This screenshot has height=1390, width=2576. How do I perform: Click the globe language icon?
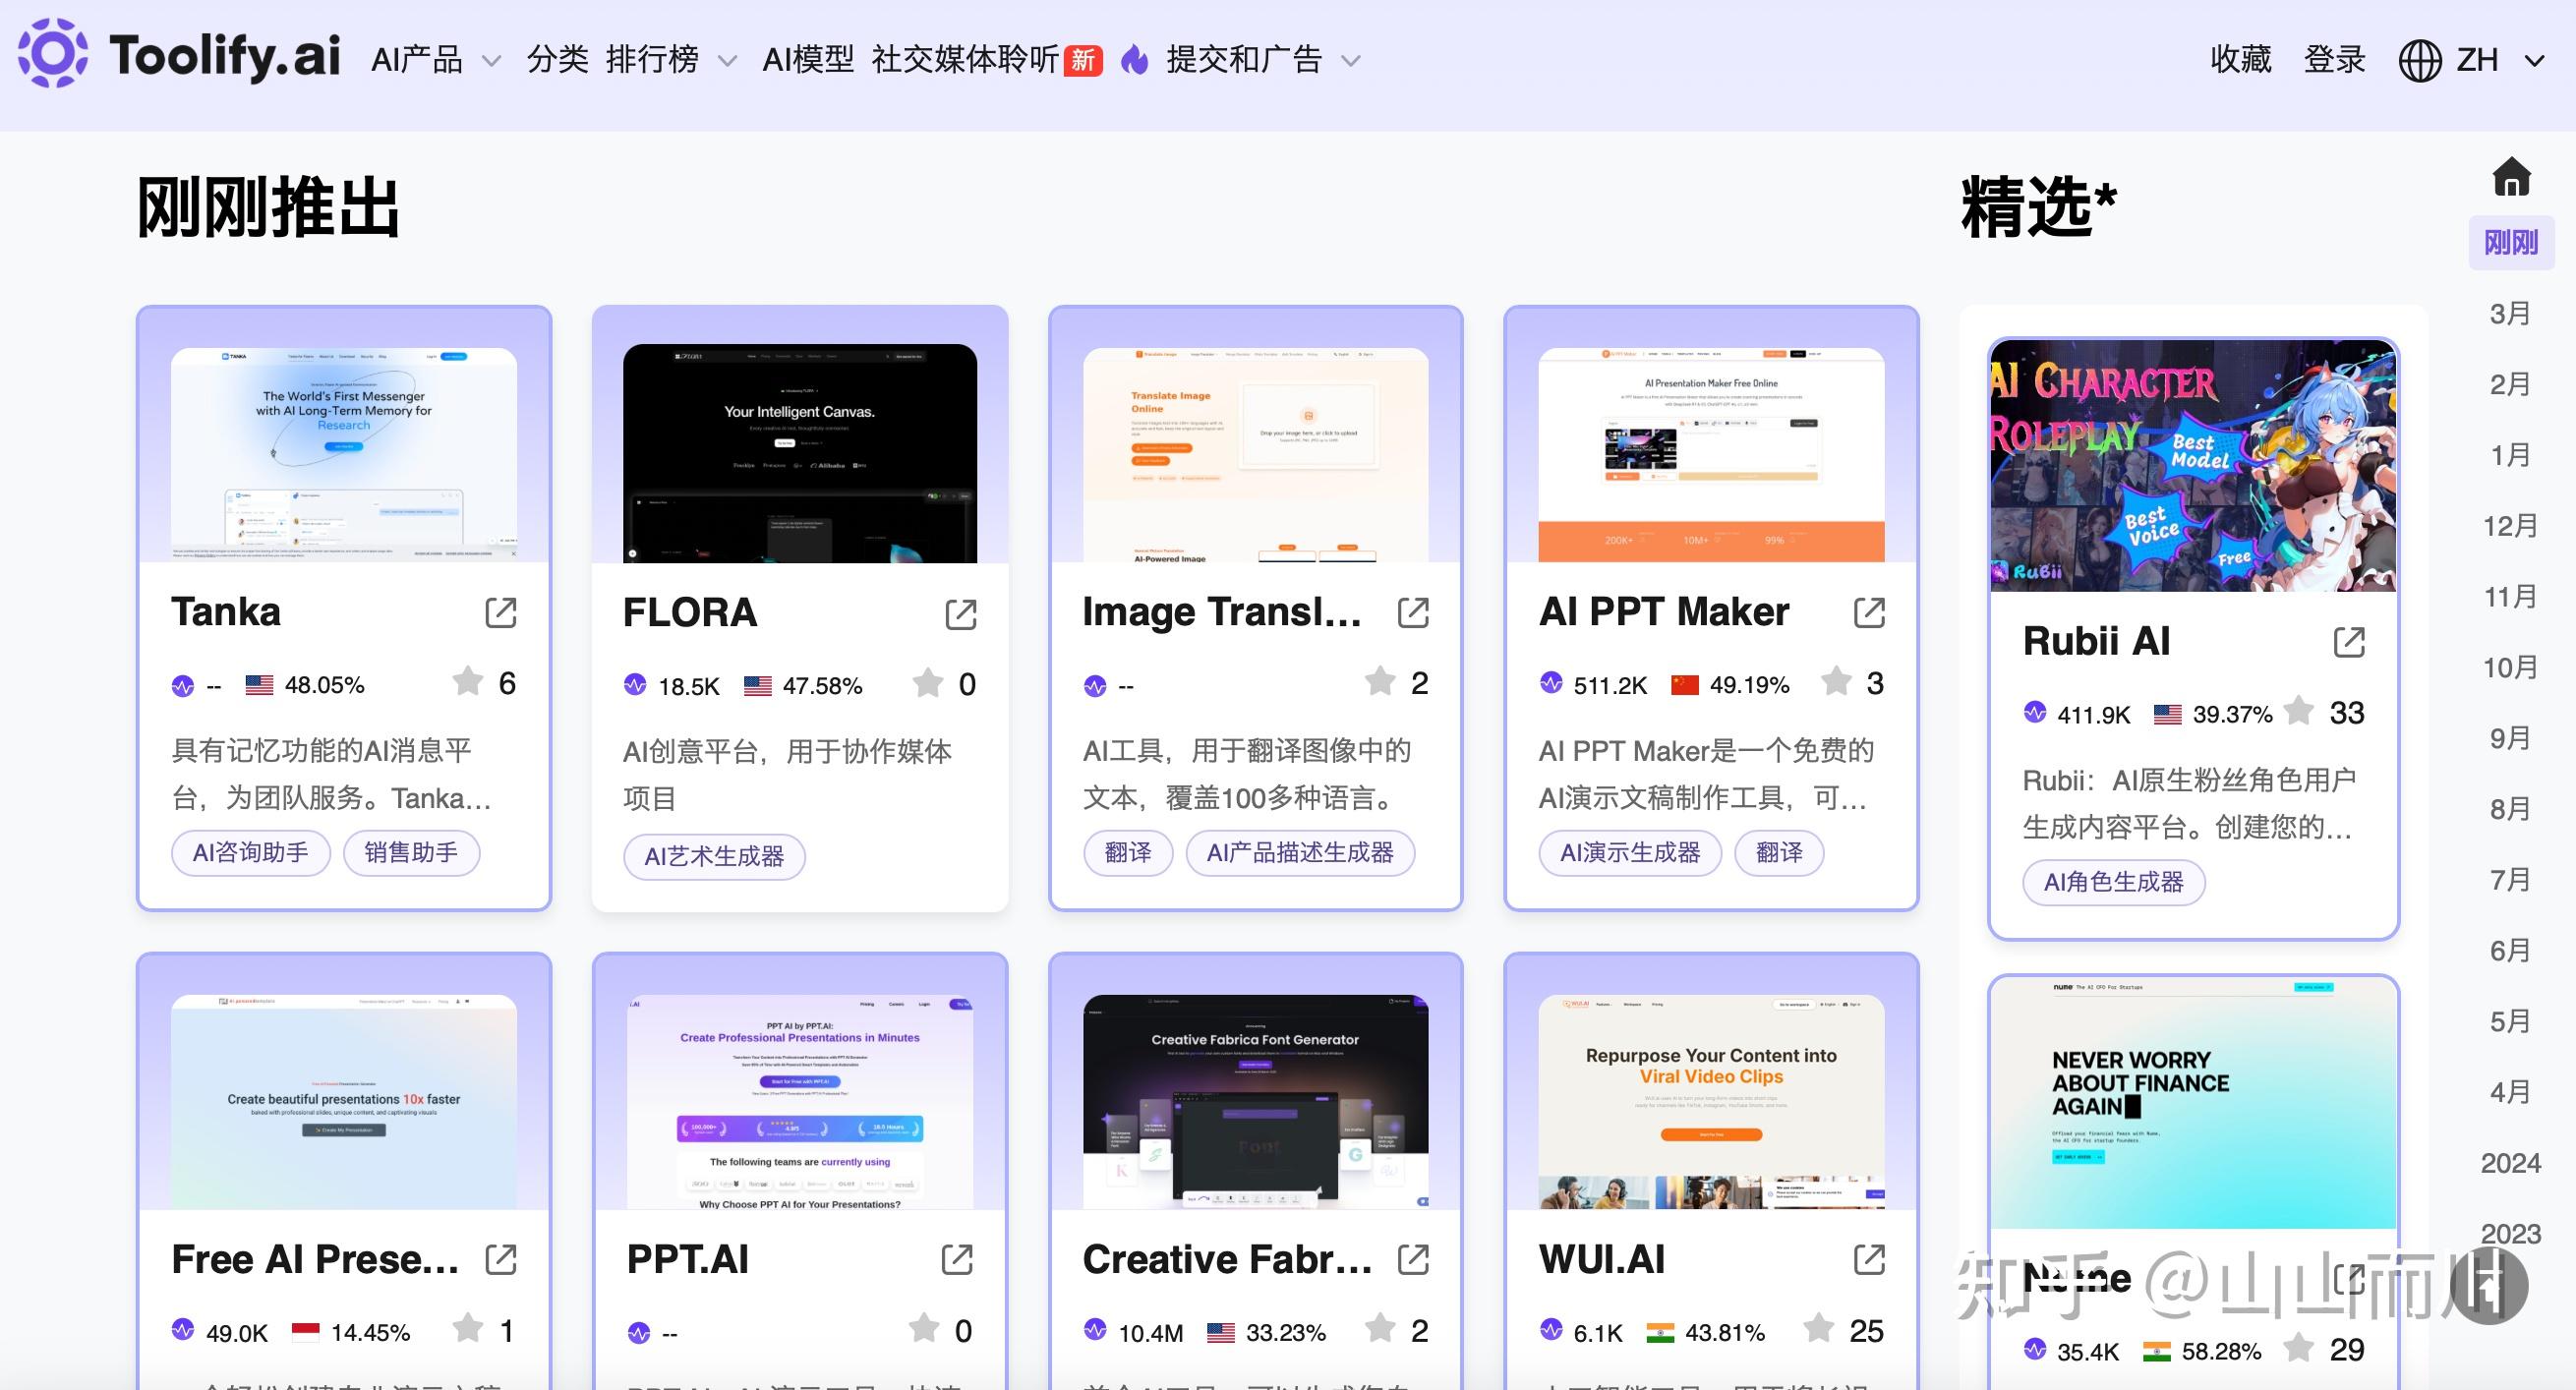[2420, 60]
